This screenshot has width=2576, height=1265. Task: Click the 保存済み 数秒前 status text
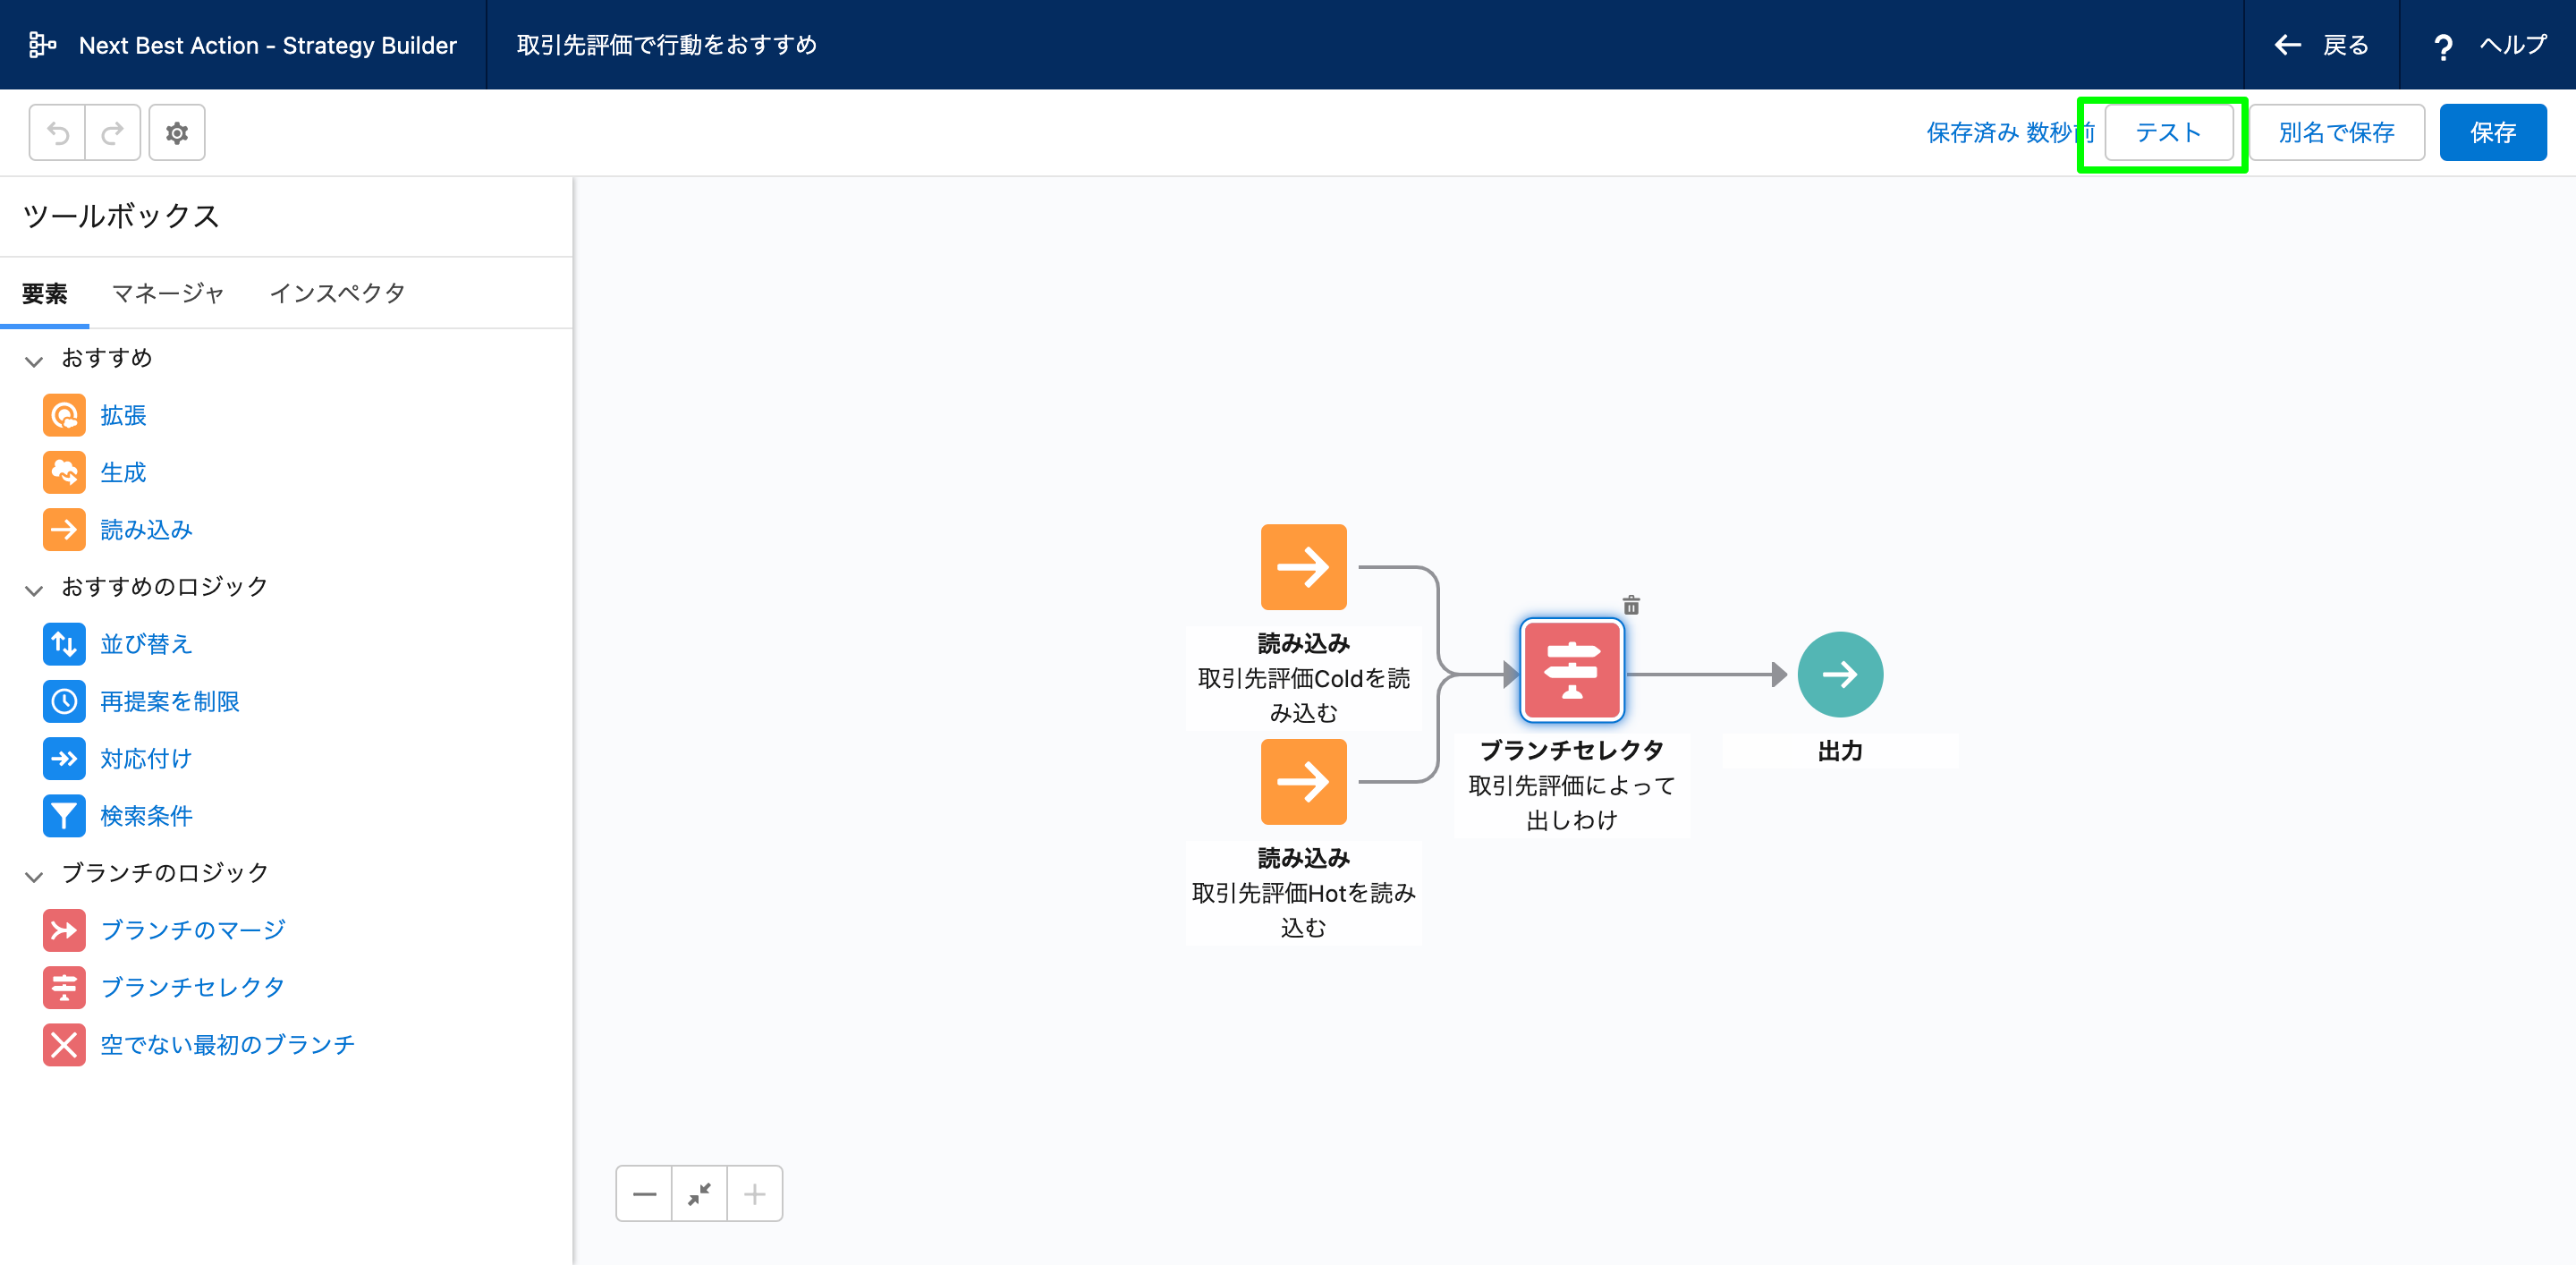coord(2010,132)
